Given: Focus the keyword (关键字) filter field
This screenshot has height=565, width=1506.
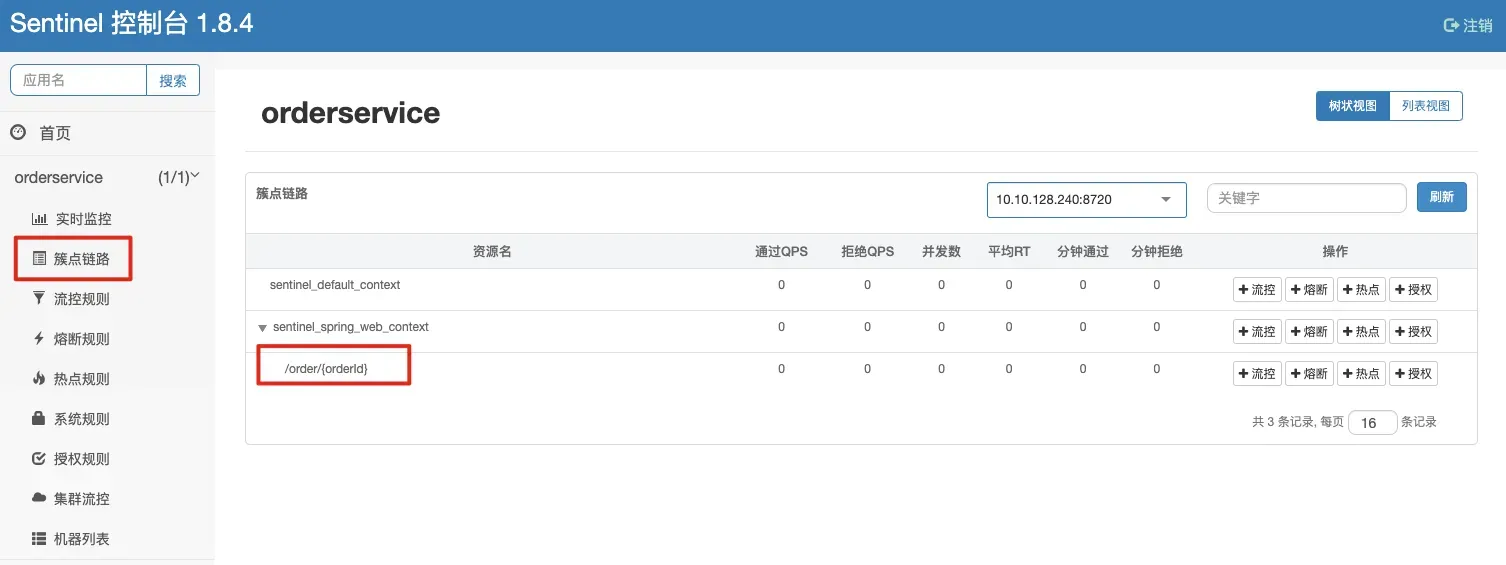Looking at the screenshot, I should tap(1306, 198).
